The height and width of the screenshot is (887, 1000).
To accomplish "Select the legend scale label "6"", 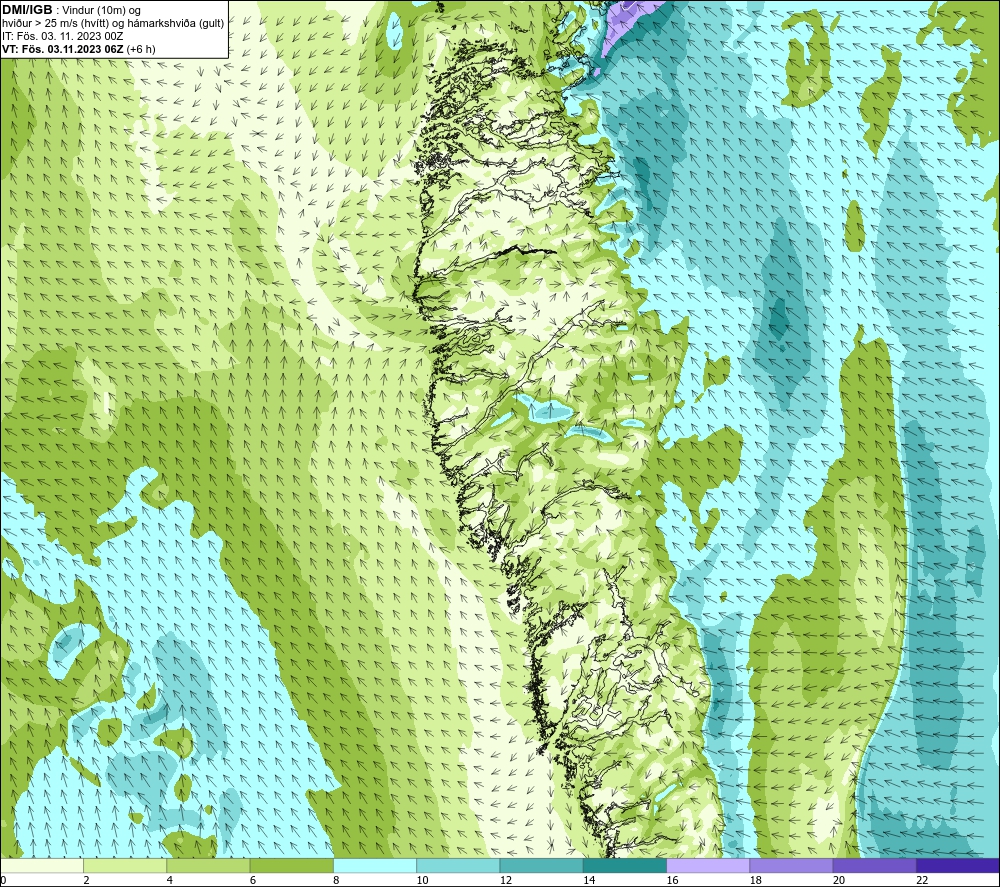I will click(x=253, y=881).
